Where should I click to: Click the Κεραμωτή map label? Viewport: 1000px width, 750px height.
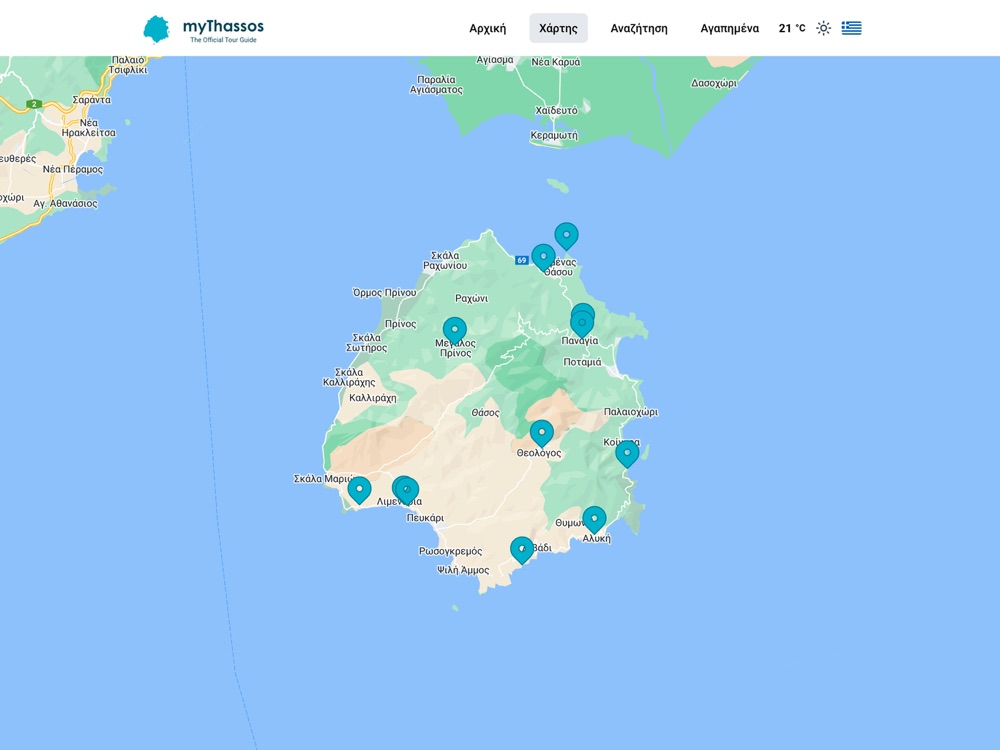tap(554, 135)
